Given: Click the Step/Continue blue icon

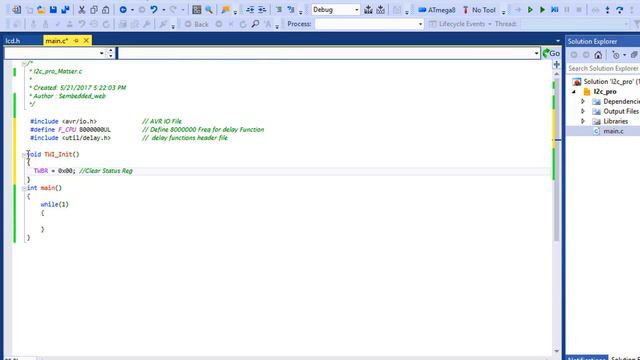Looking at the screenshot, I should tap(555, 9).
